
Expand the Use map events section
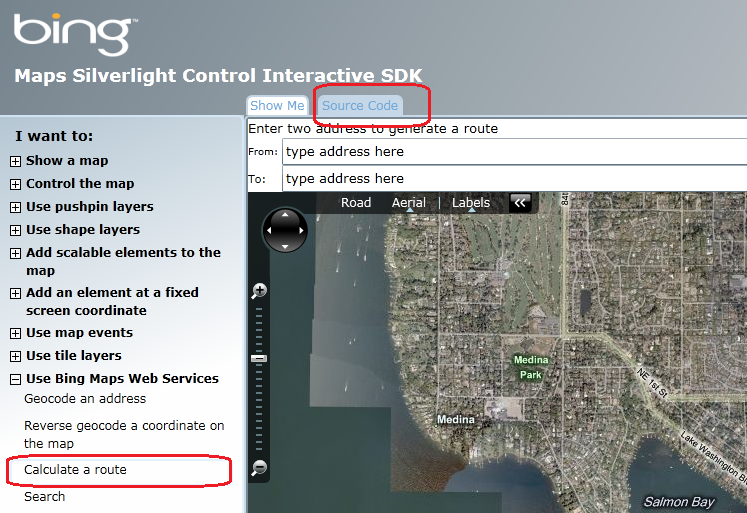pyautogui.click(x=15, y=333)
